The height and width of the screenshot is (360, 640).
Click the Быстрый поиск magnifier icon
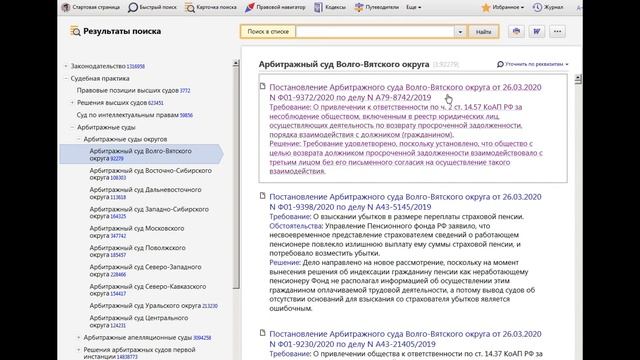133,7
